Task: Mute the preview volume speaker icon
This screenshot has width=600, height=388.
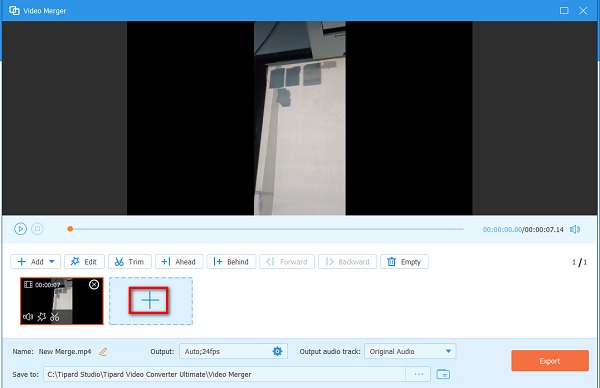Action: [x=575, y=229]
